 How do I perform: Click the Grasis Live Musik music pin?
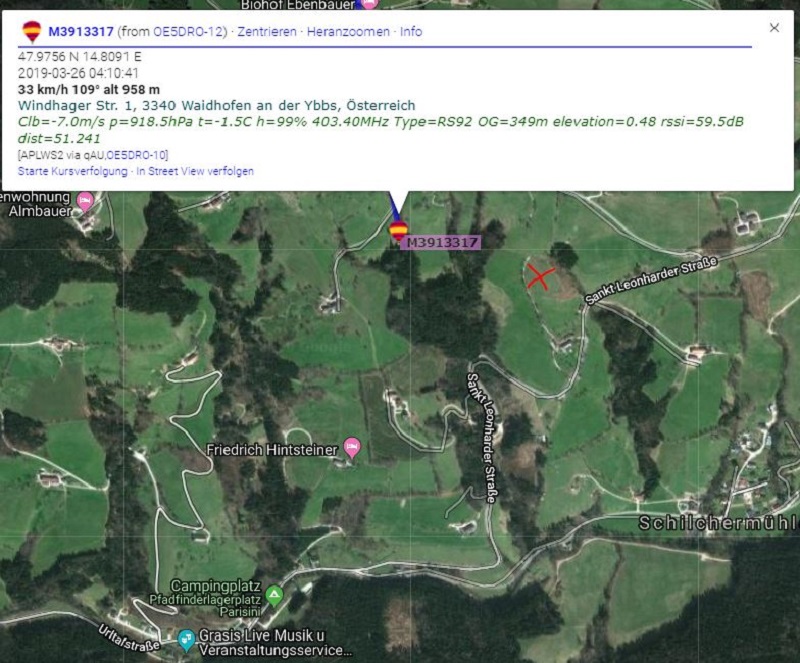(x=186, y=640)
